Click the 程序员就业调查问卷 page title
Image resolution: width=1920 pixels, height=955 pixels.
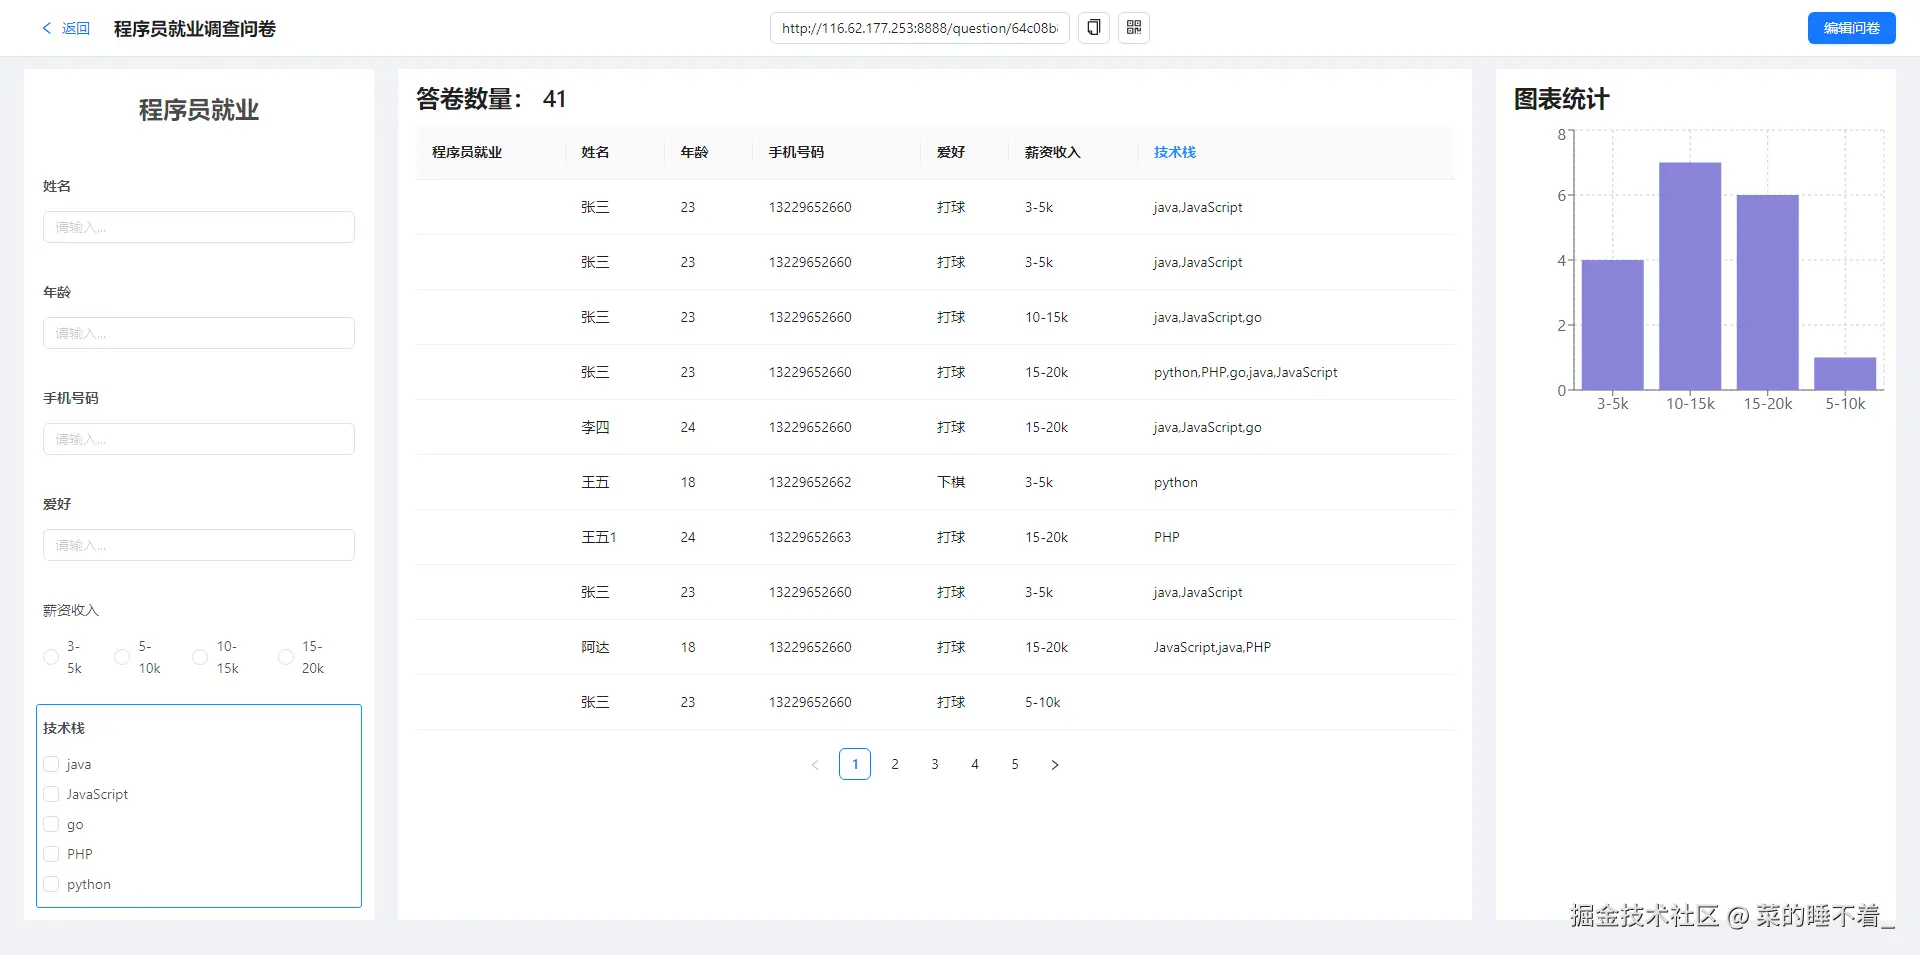pyautogui.click(x=195, y=28)
